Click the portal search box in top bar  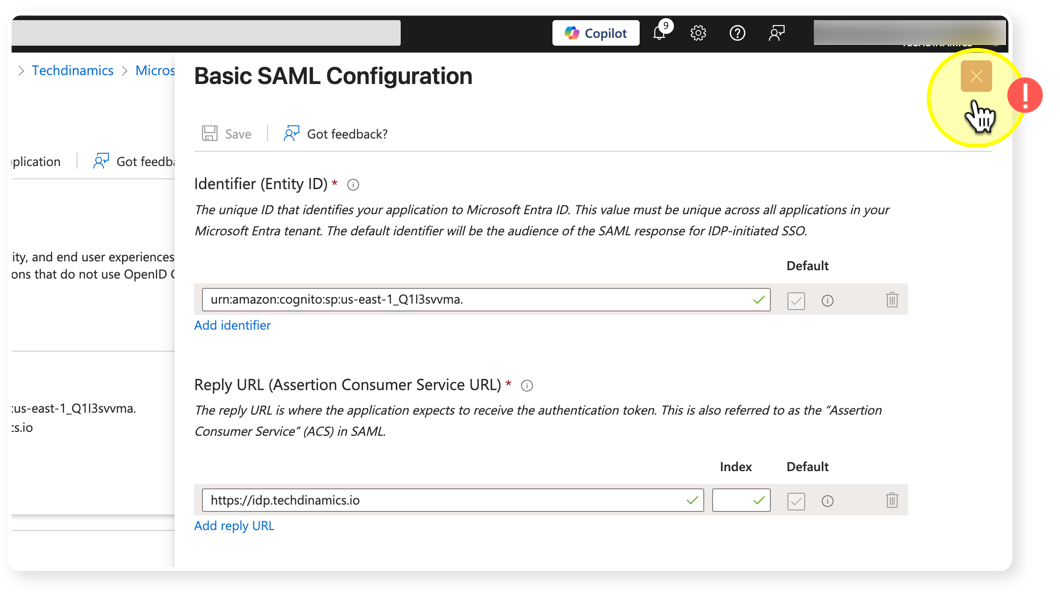pos(206,32)
